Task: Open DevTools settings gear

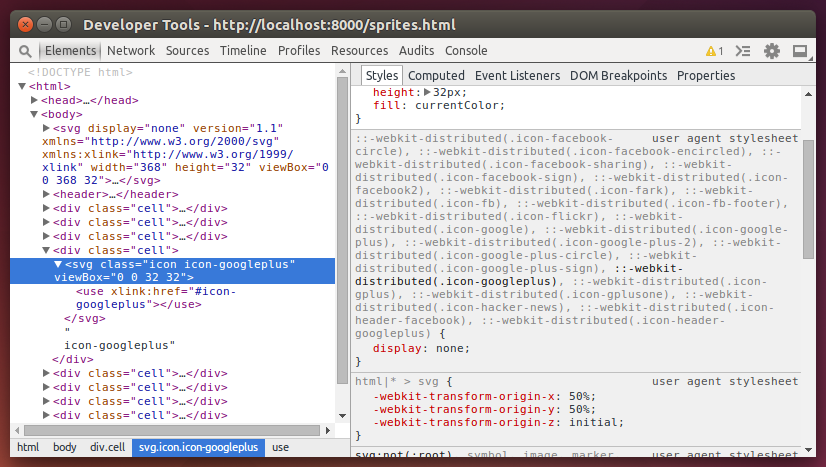Action: tap(772, 51)
